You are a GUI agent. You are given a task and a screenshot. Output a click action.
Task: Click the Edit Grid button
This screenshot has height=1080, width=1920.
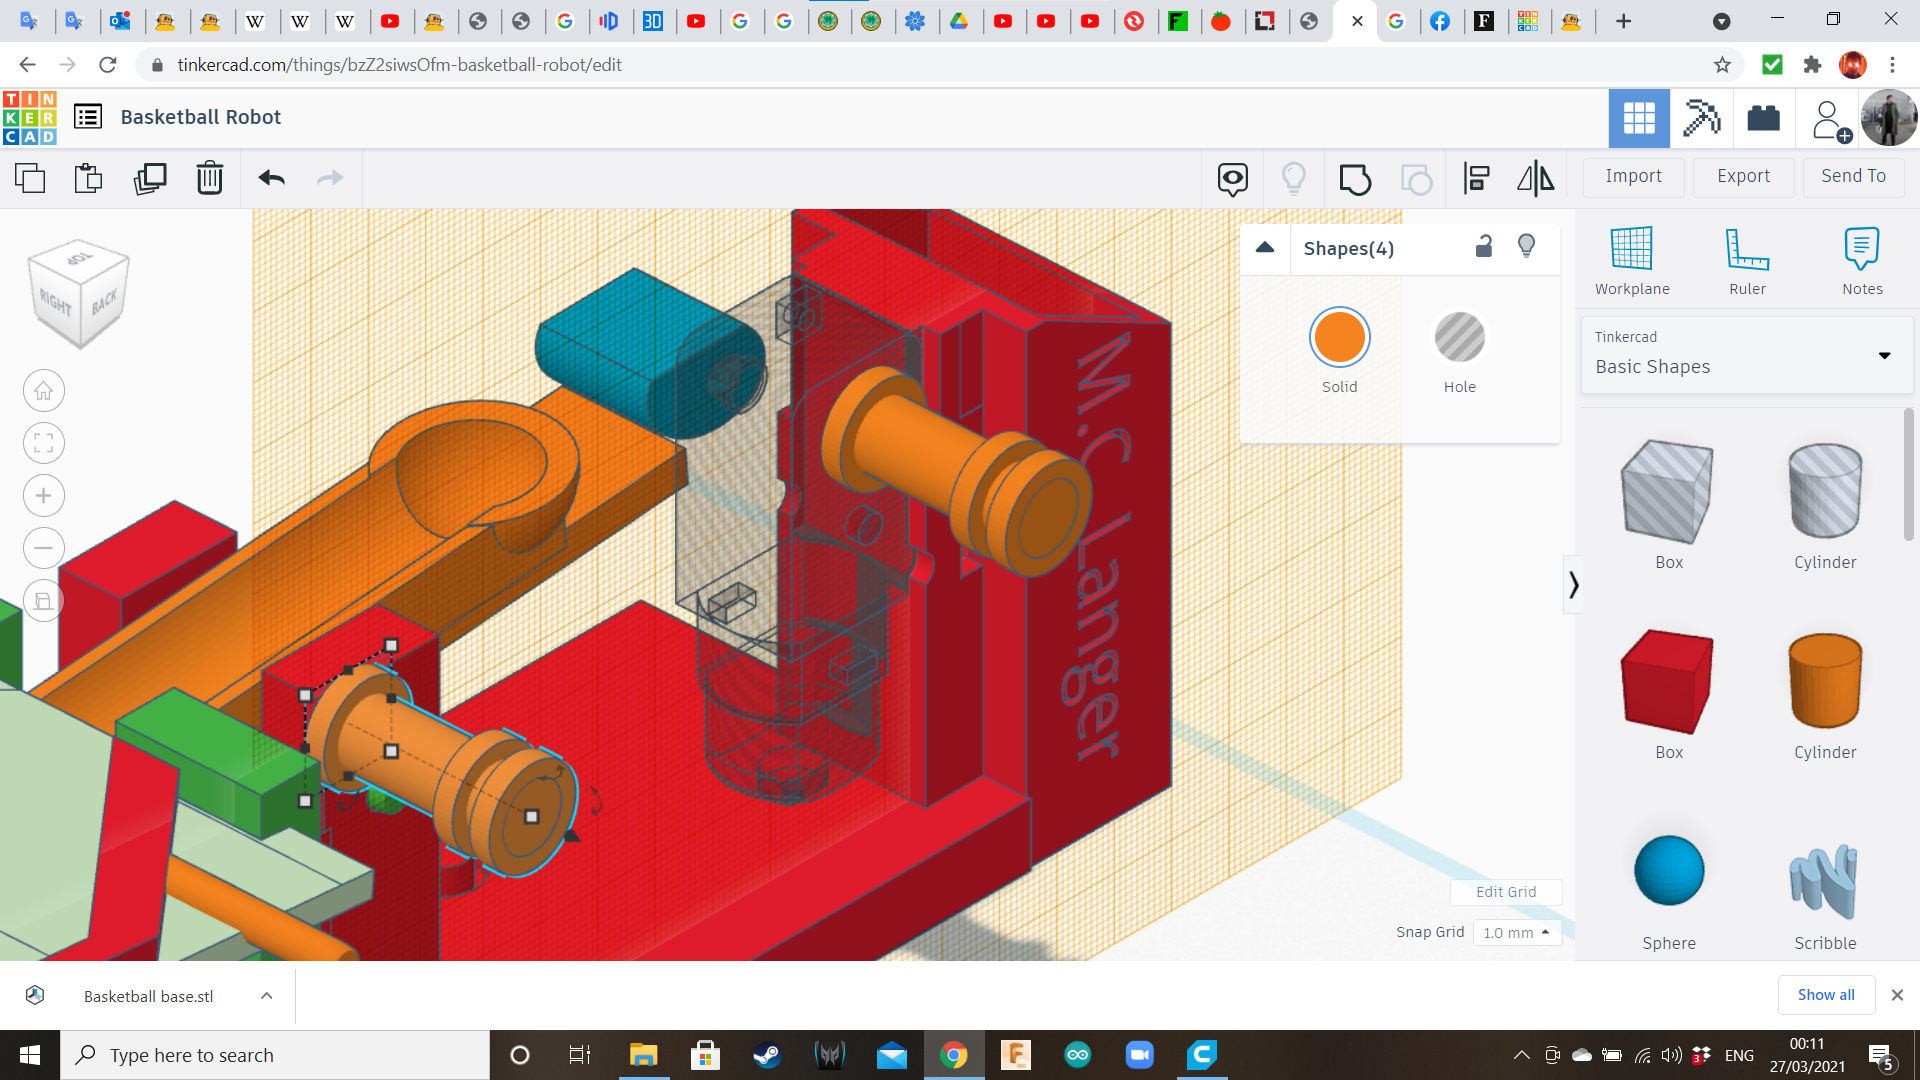[x=1506, y=892]
